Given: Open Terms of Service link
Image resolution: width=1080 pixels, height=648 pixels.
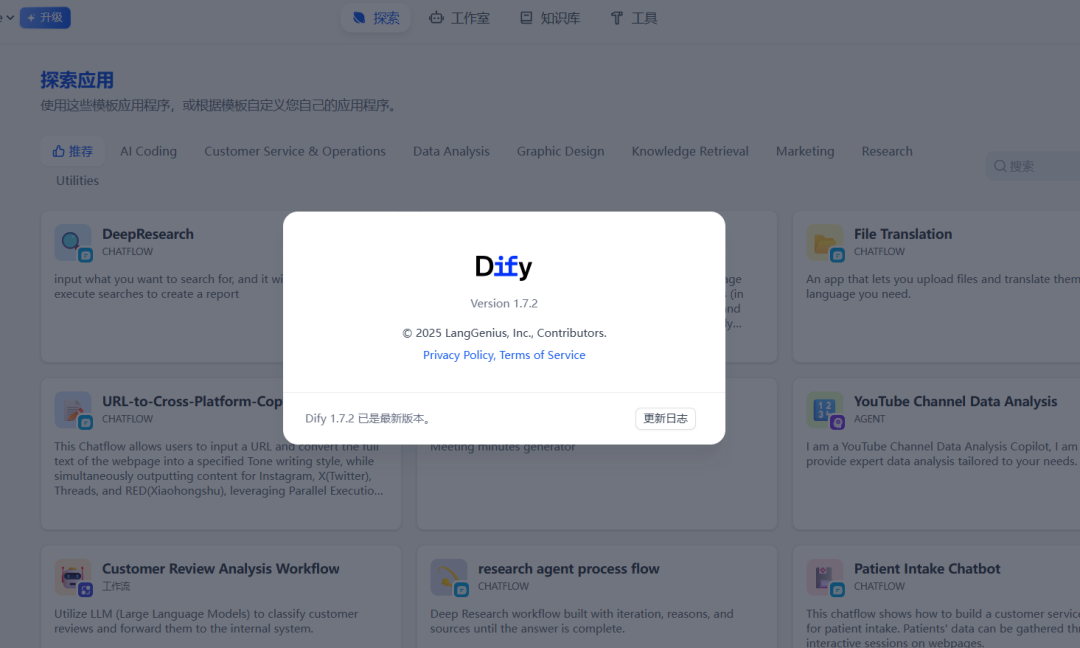Looking at the screenshot, I should pos(542,355).
